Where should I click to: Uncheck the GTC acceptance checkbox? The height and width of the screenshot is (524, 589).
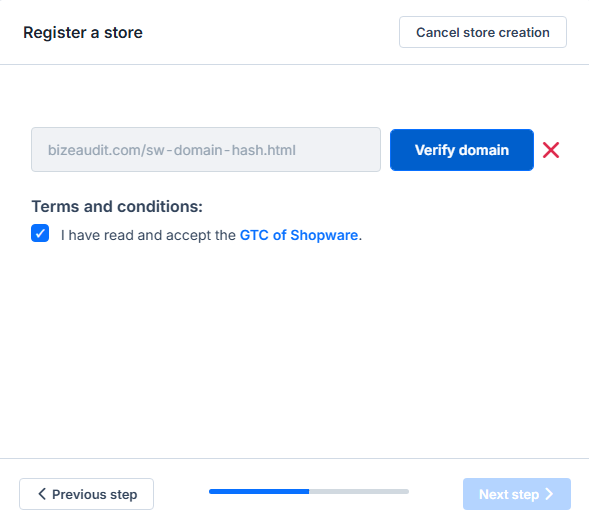pyautogui.click(x=40, y=233)
